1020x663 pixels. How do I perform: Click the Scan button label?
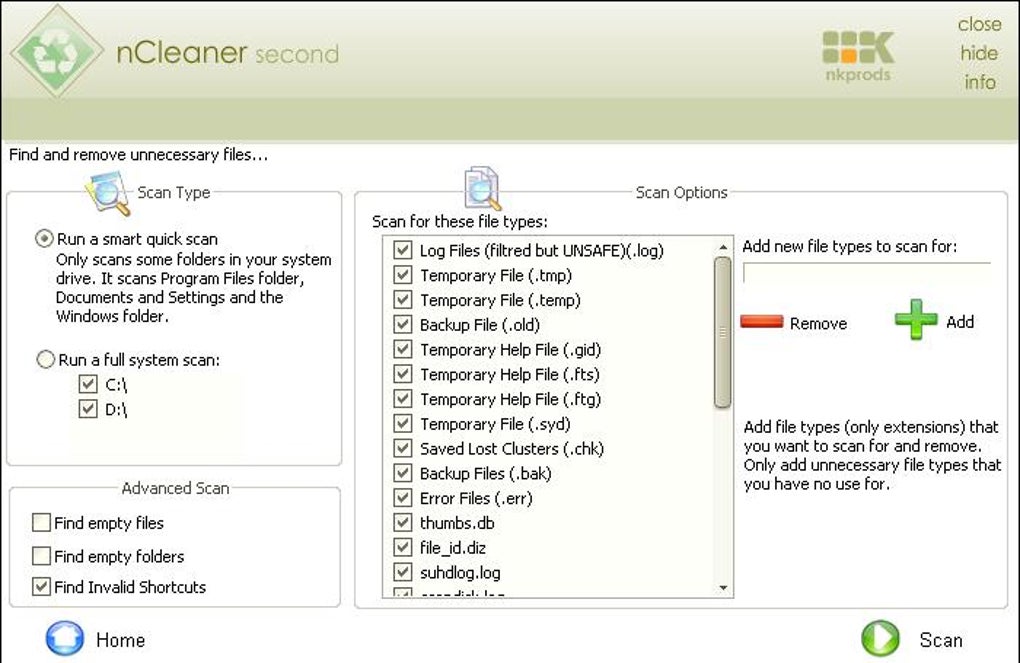point(941,640)
